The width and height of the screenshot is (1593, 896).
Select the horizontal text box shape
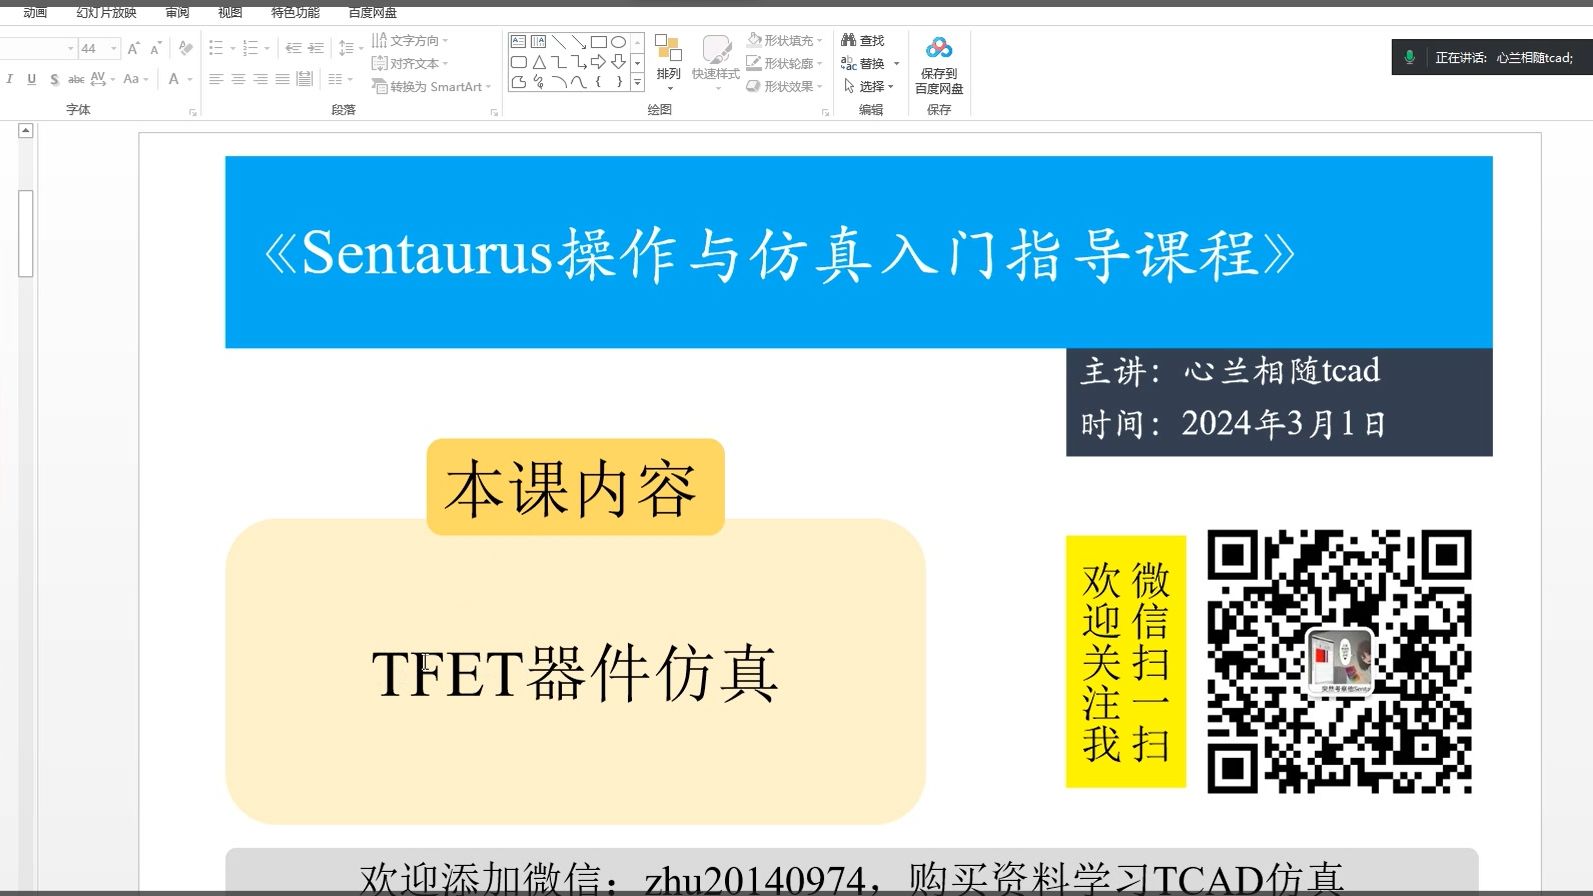click(518, 41)
